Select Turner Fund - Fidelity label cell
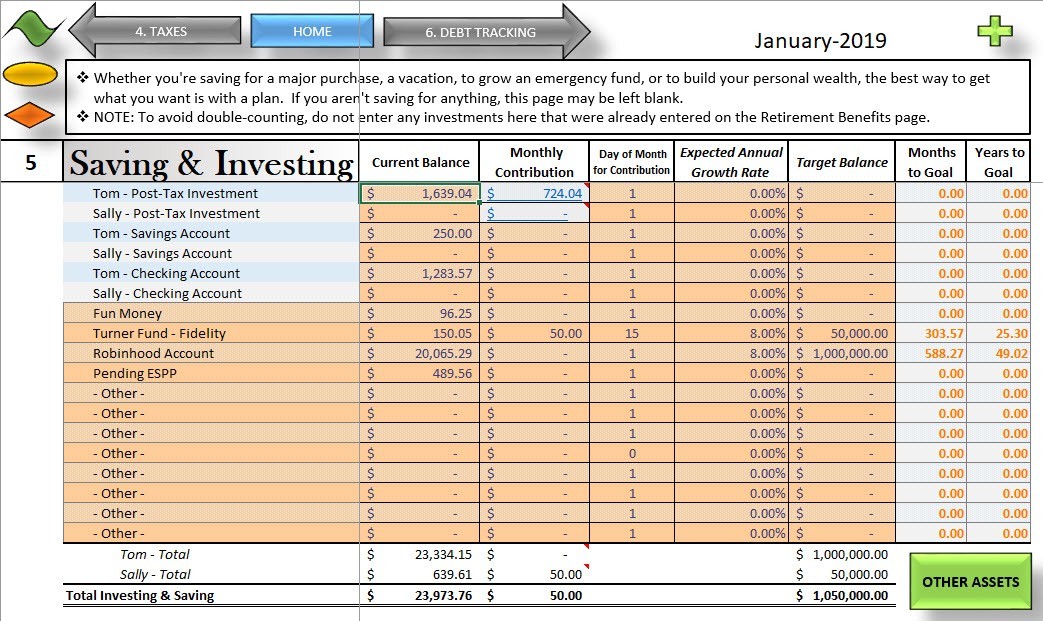This screenshot has width=1043, height=621. coord(212,333)
